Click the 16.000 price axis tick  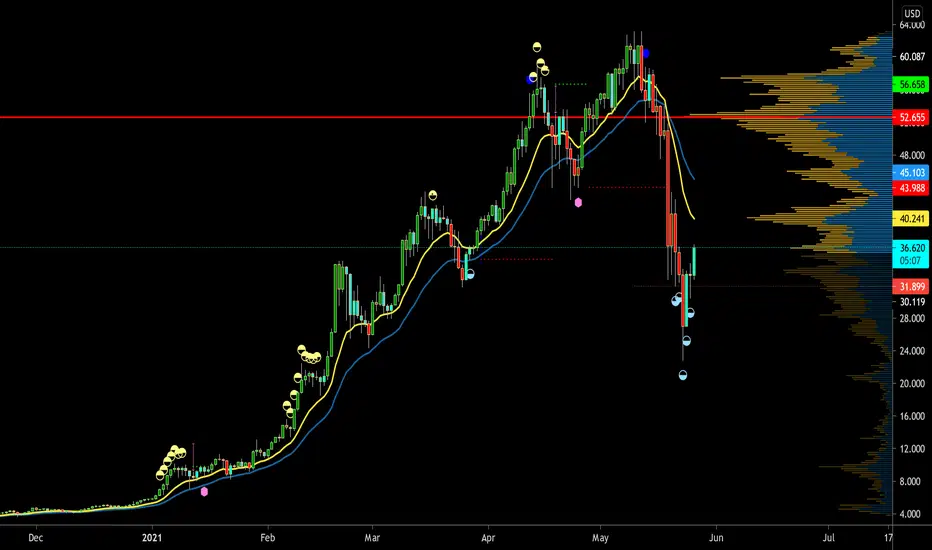pyautogui.click(x=912, y=416)
